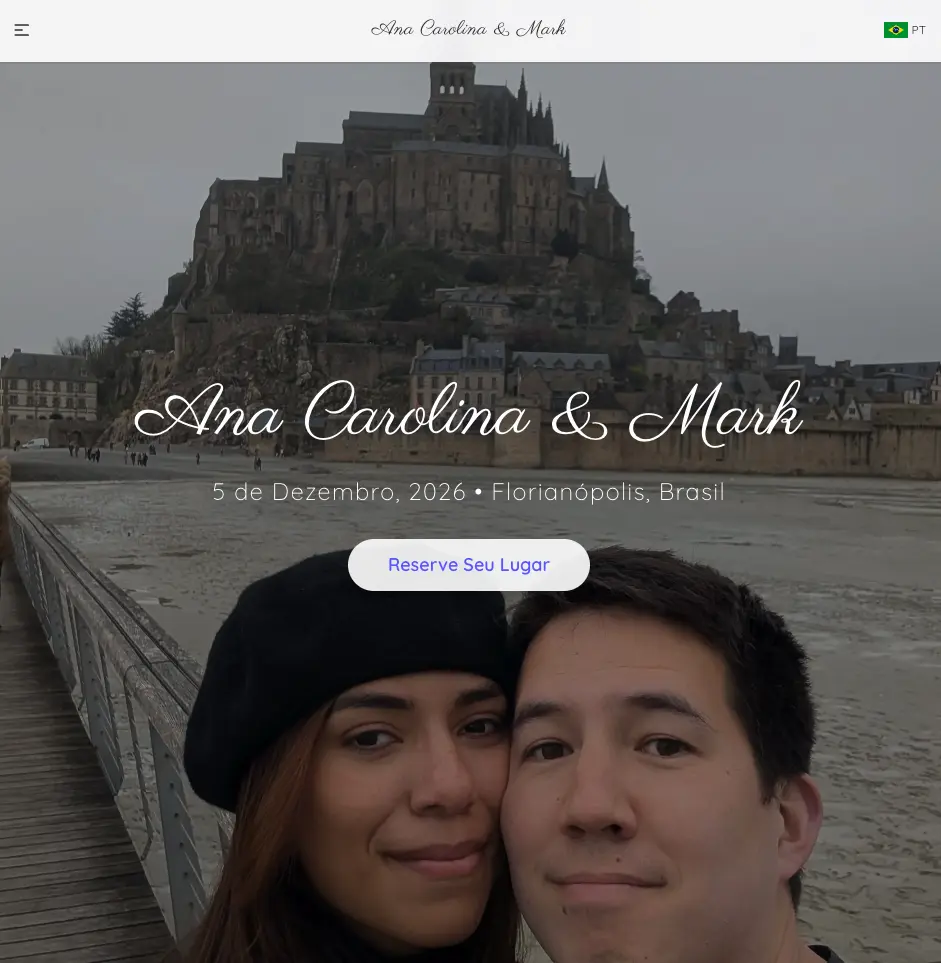
Task: Click the location 'Florianópolis, Brasil'
Action: pos(608,492)
